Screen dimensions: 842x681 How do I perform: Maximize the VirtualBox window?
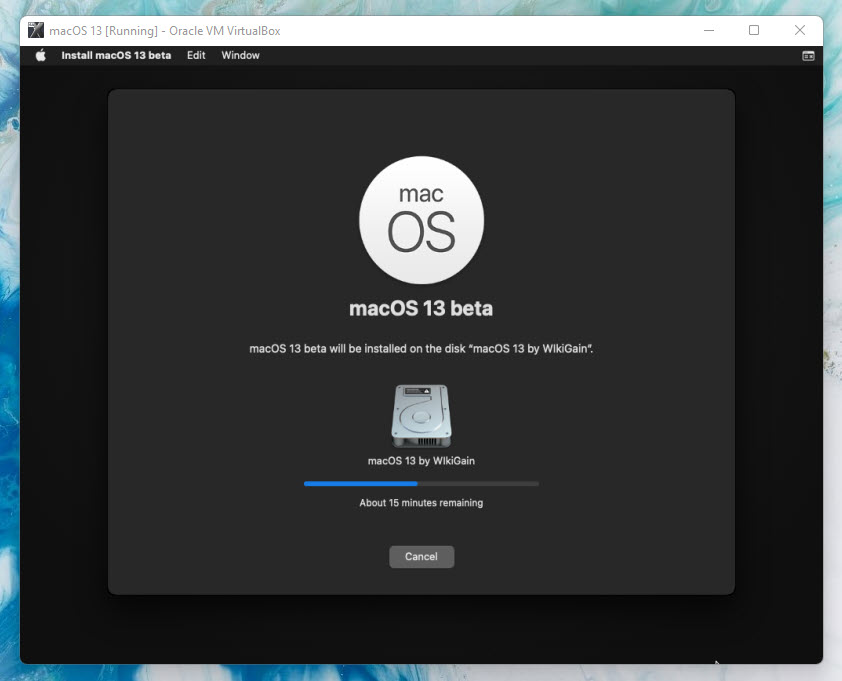click(x=754, y=31)
